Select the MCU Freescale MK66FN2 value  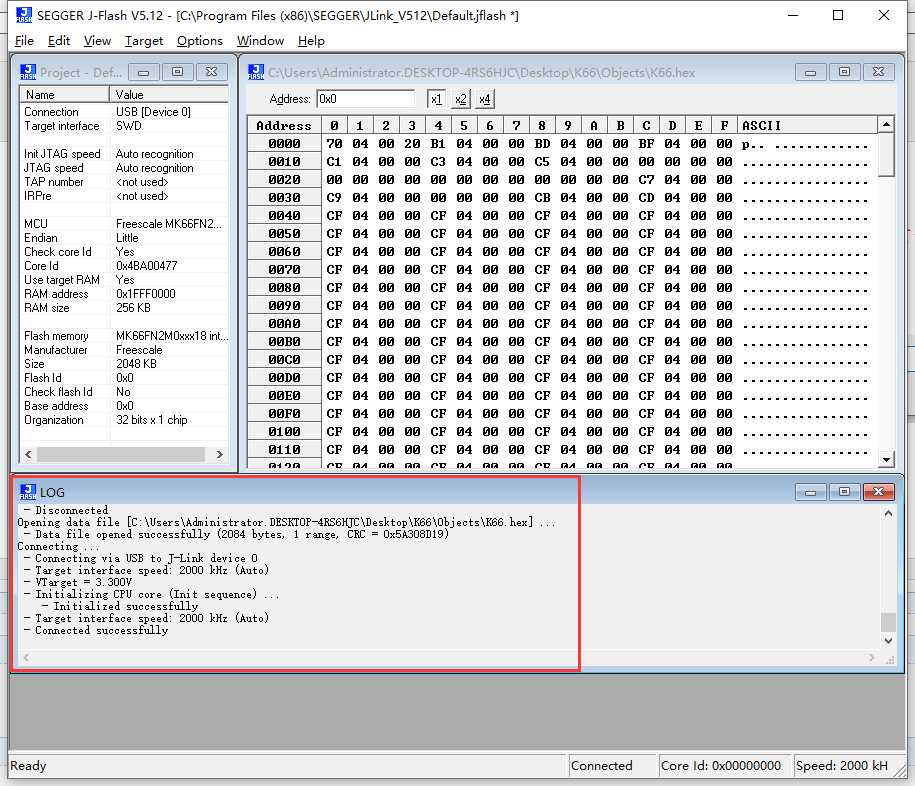[x=169, y=223]
